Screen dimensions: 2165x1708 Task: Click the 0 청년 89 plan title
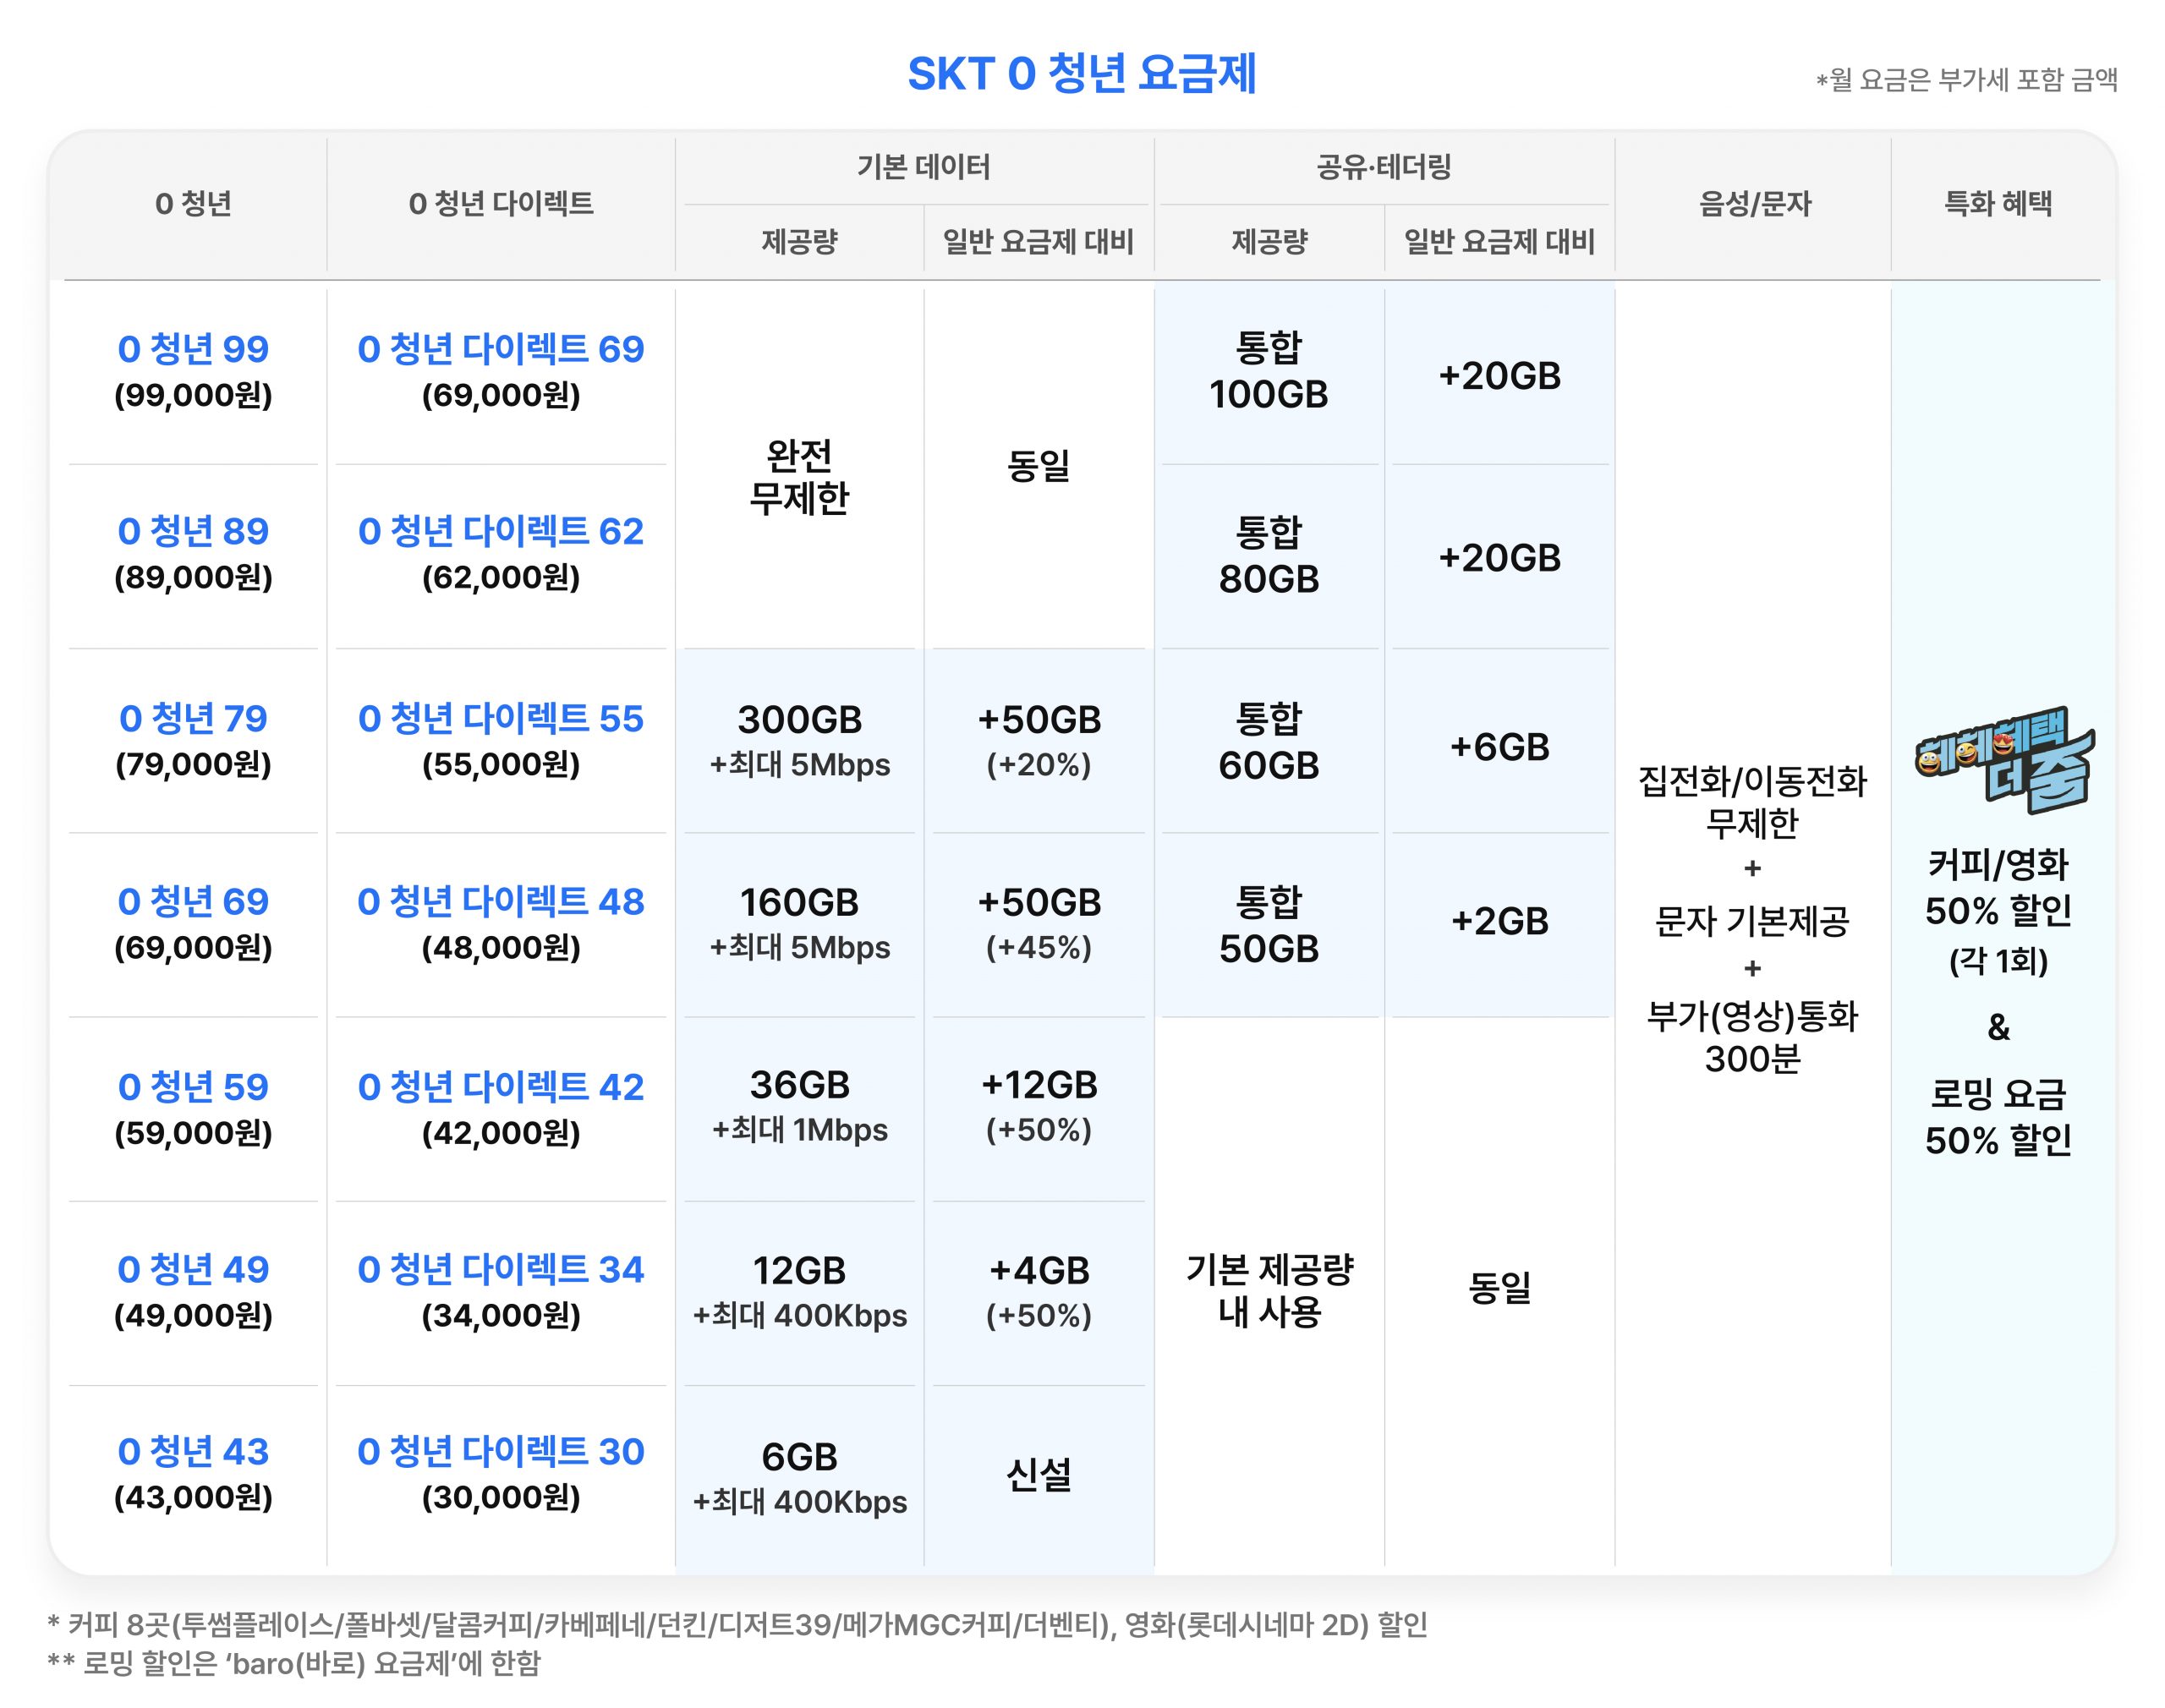coord(193,531)
